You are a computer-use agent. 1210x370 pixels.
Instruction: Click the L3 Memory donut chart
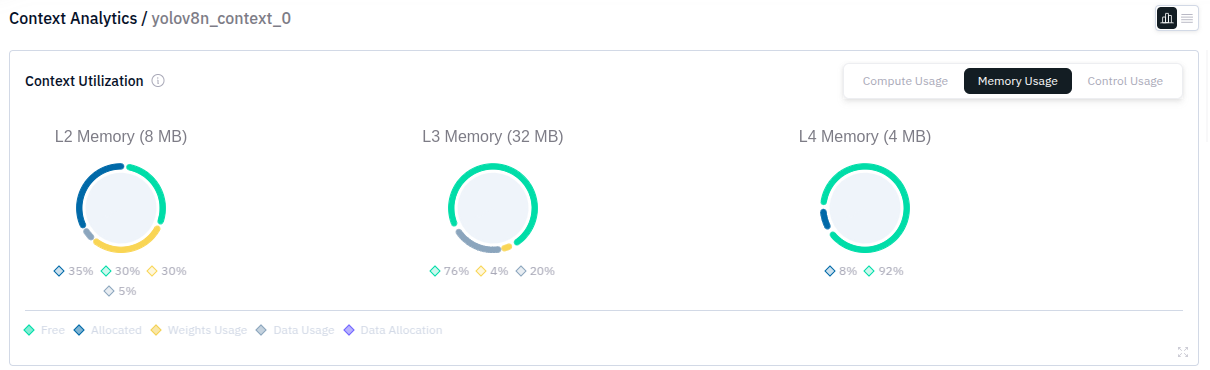point(493,208)
